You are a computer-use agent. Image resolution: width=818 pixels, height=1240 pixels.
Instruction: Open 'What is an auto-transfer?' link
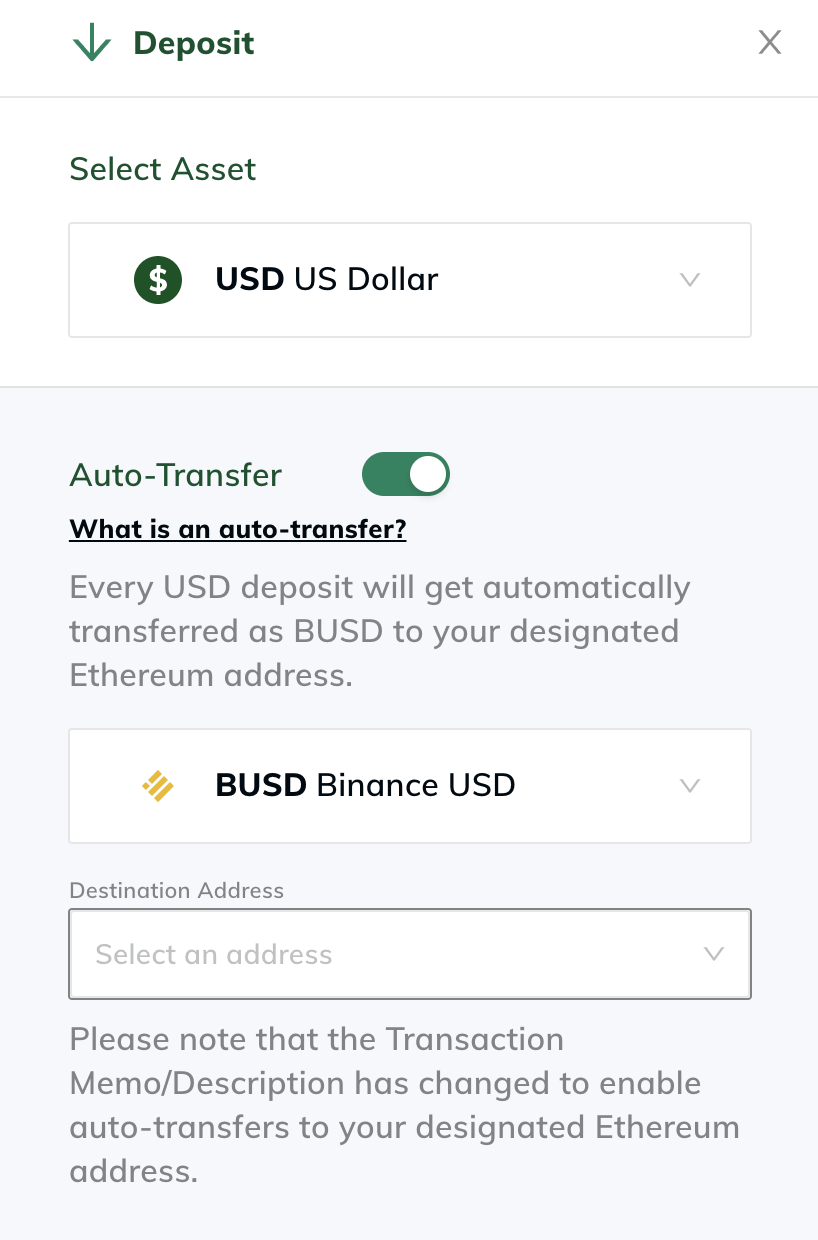click(238, 529)
